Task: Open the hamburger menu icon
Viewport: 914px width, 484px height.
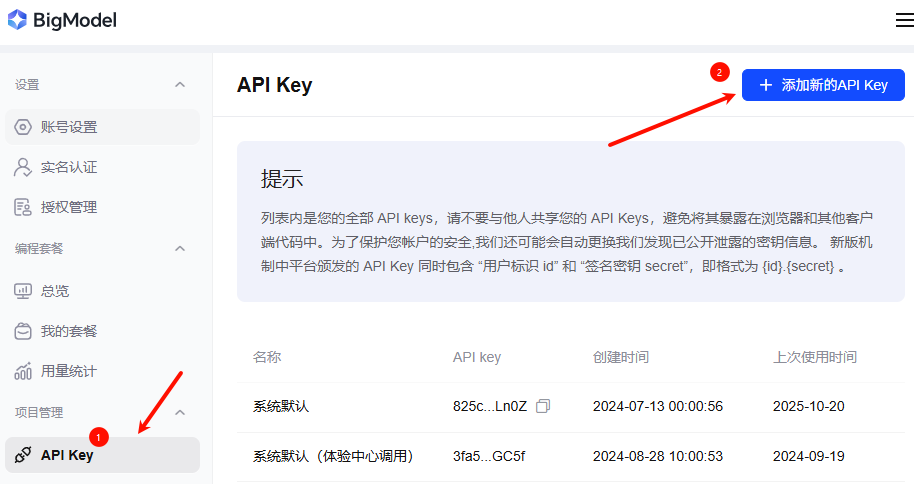Action: point(904,20)
